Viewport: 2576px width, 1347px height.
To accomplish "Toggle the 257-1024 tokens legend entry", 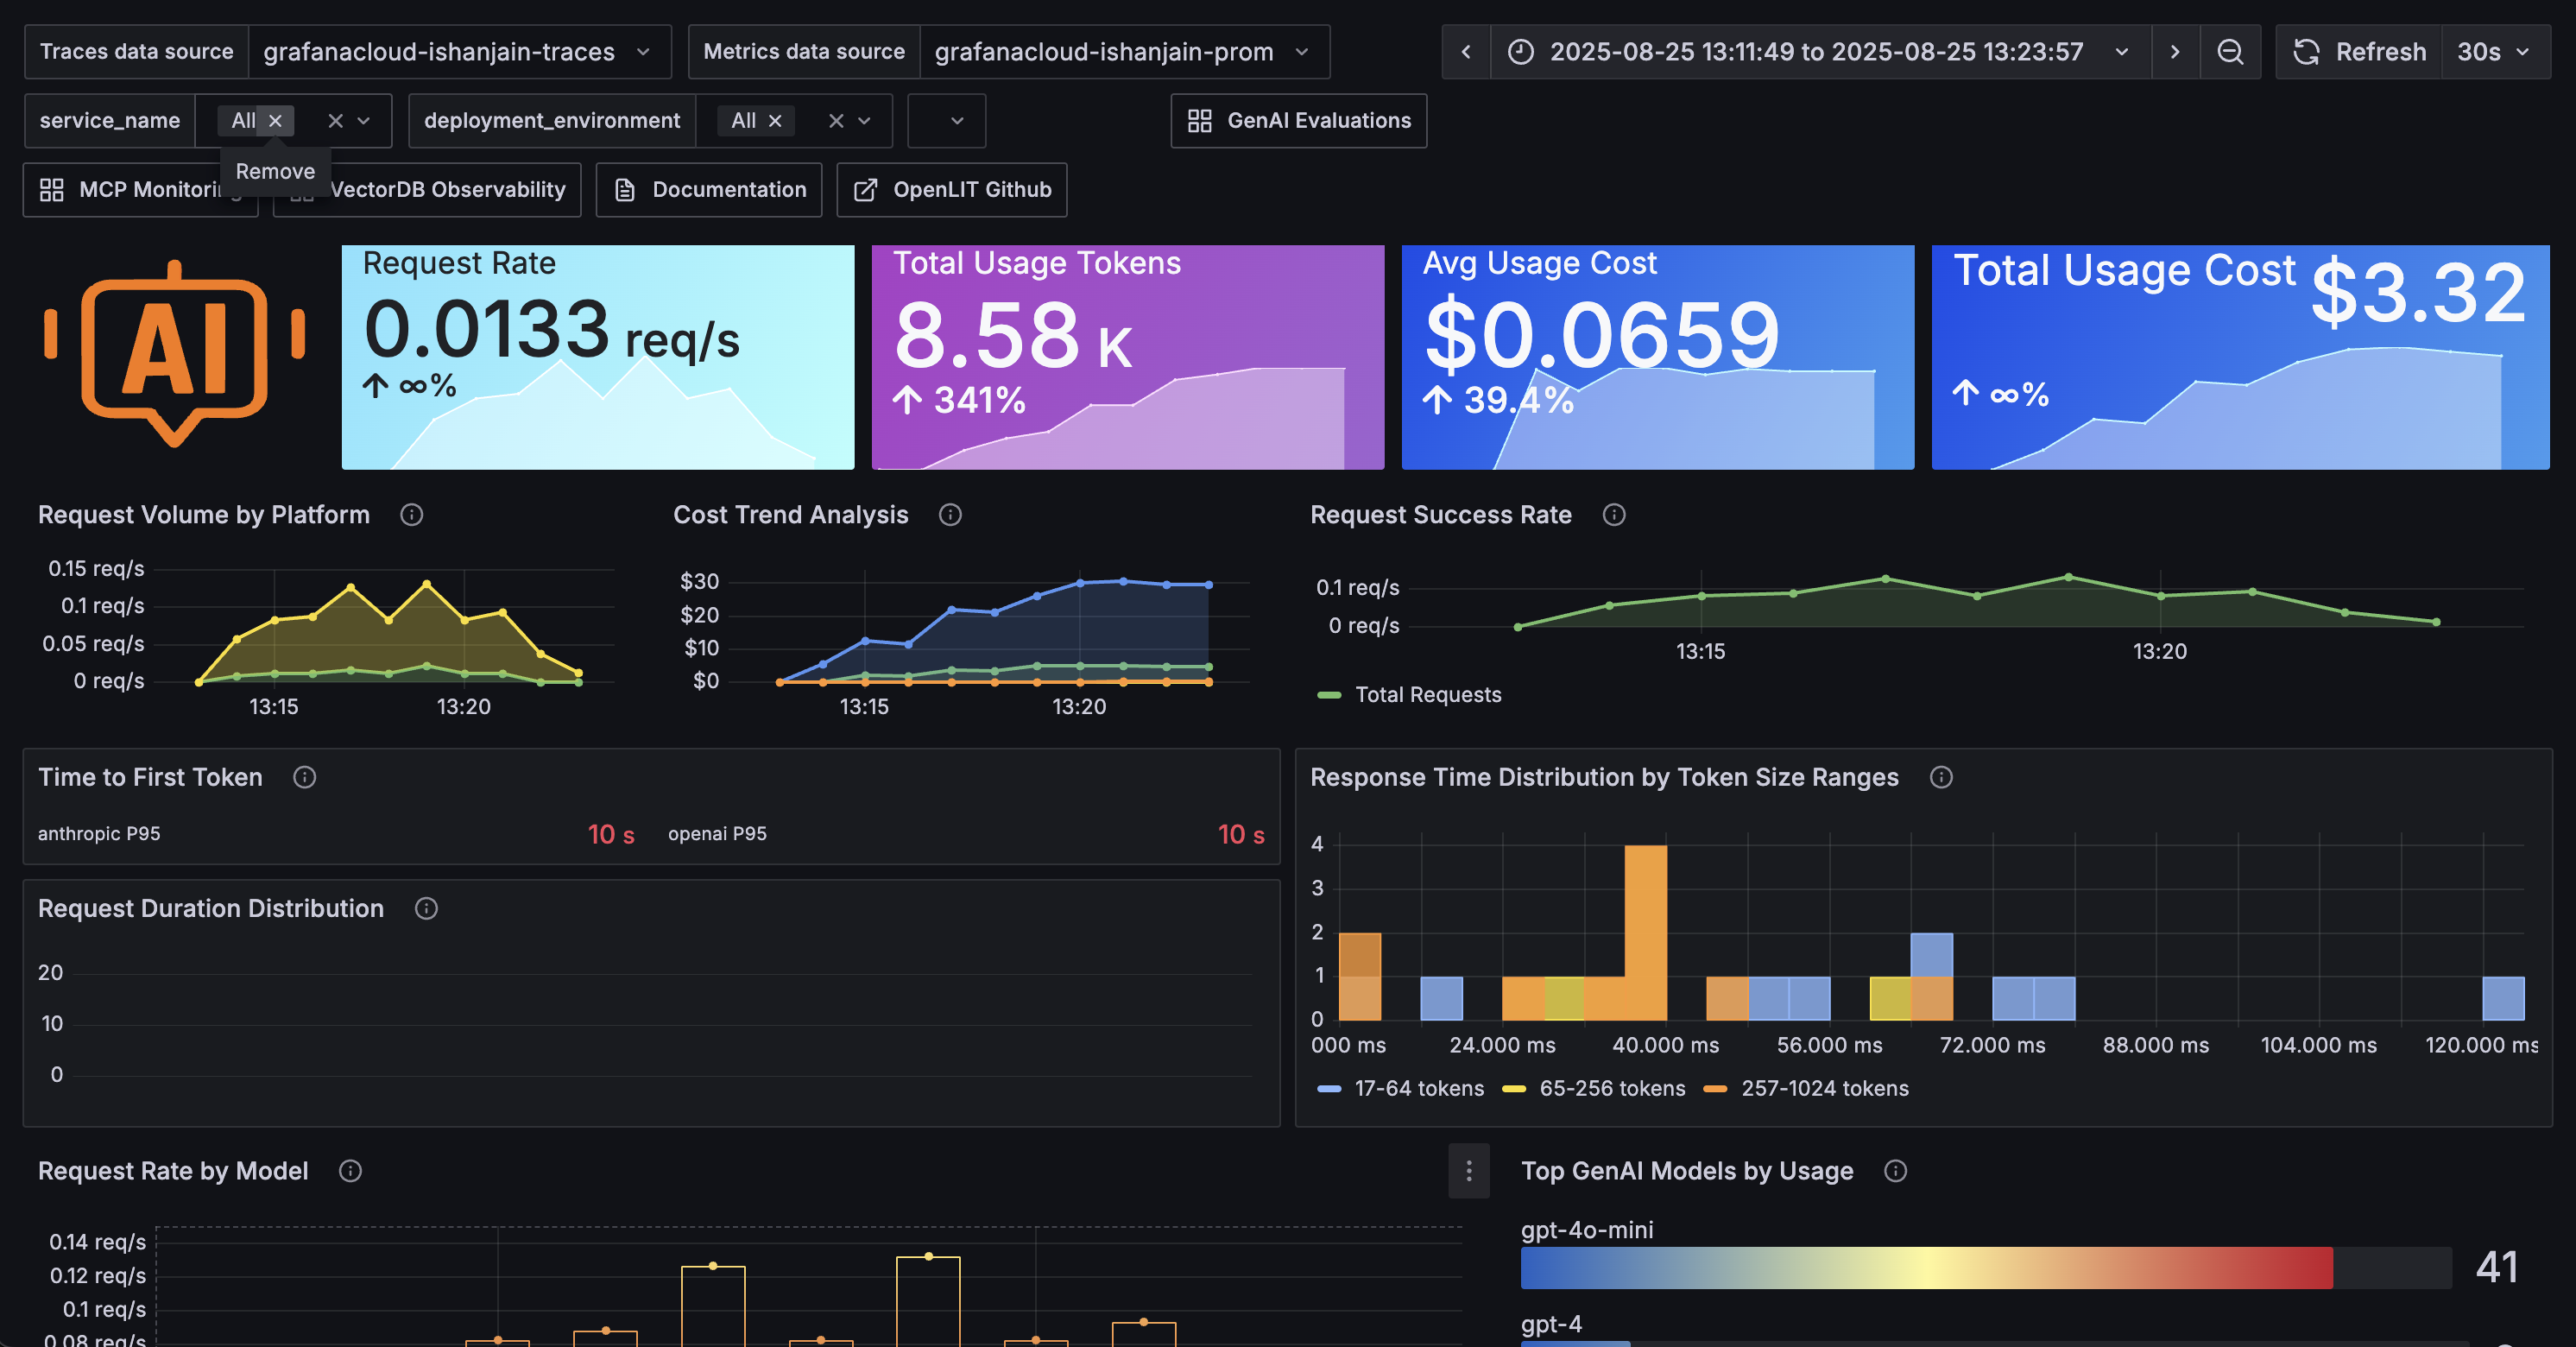I will [x=1824, y=1089].
